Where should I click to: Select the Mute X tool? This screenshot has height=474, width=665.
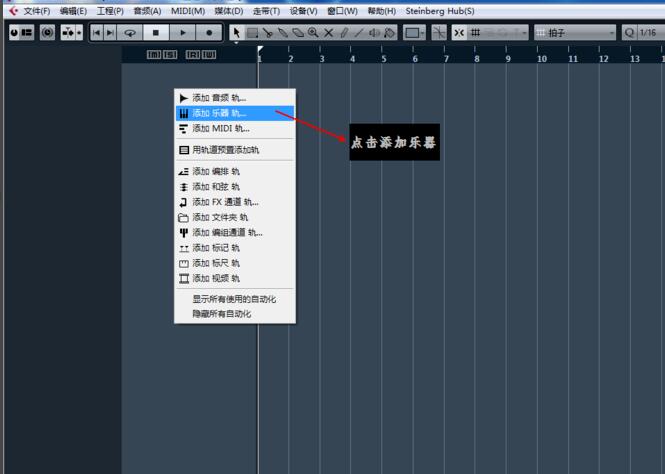(329, 33)
